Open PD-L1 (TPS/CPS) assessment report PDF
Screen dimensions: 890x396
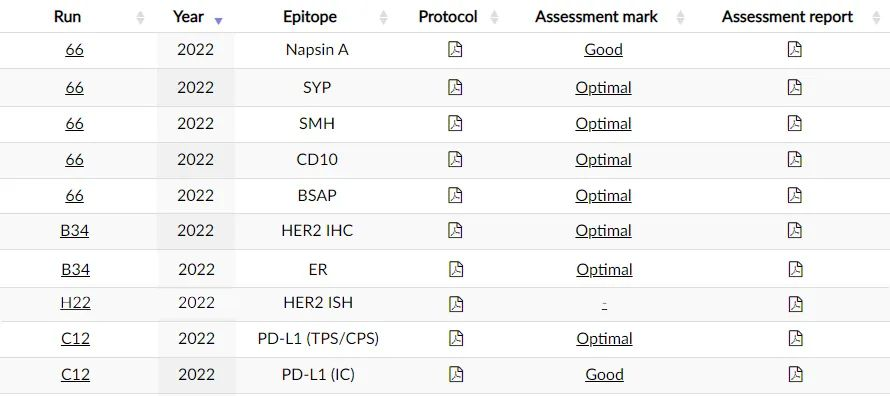[796, 339]
